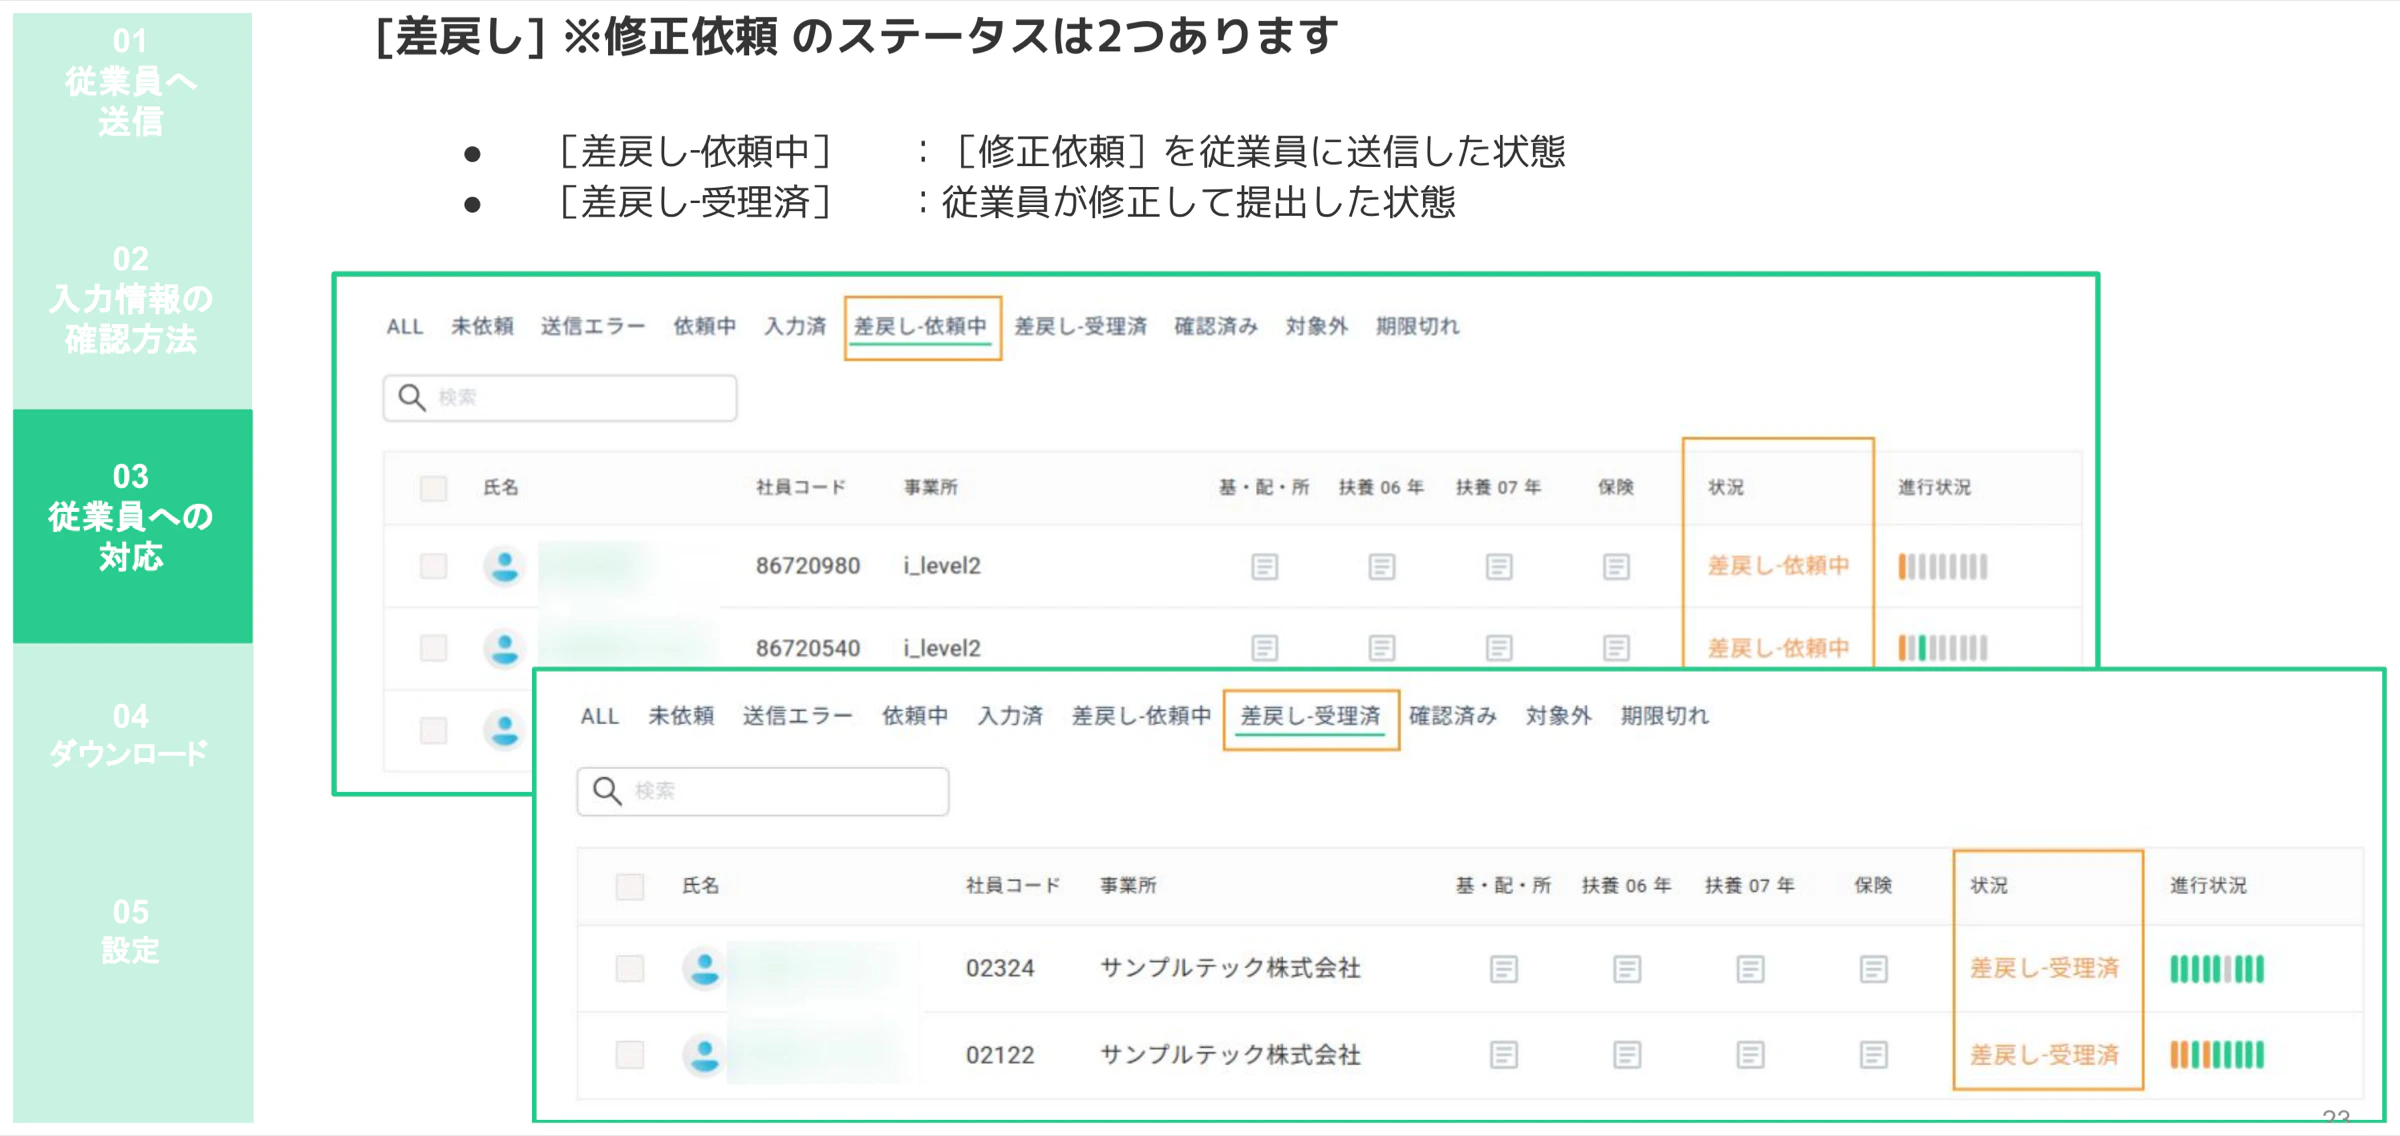Screen dimensions: 2400x1136
Task: Open the ALL tab in rear window
Action: coord(405,326)
